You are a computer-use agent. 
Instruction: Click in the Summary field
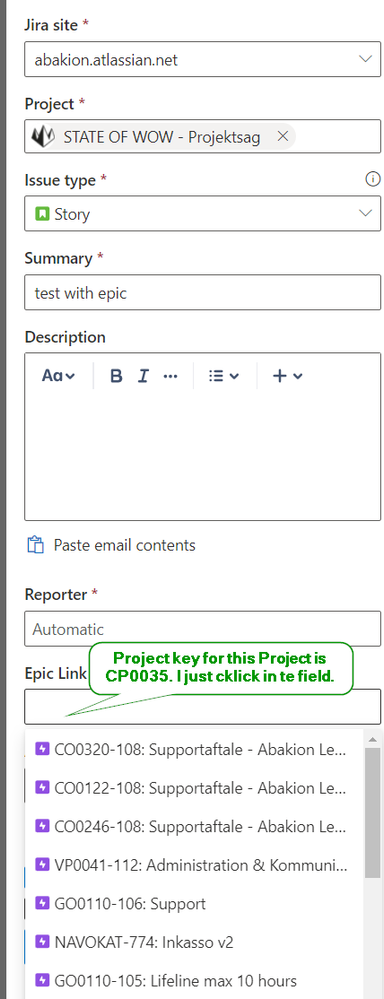[203, 292]
